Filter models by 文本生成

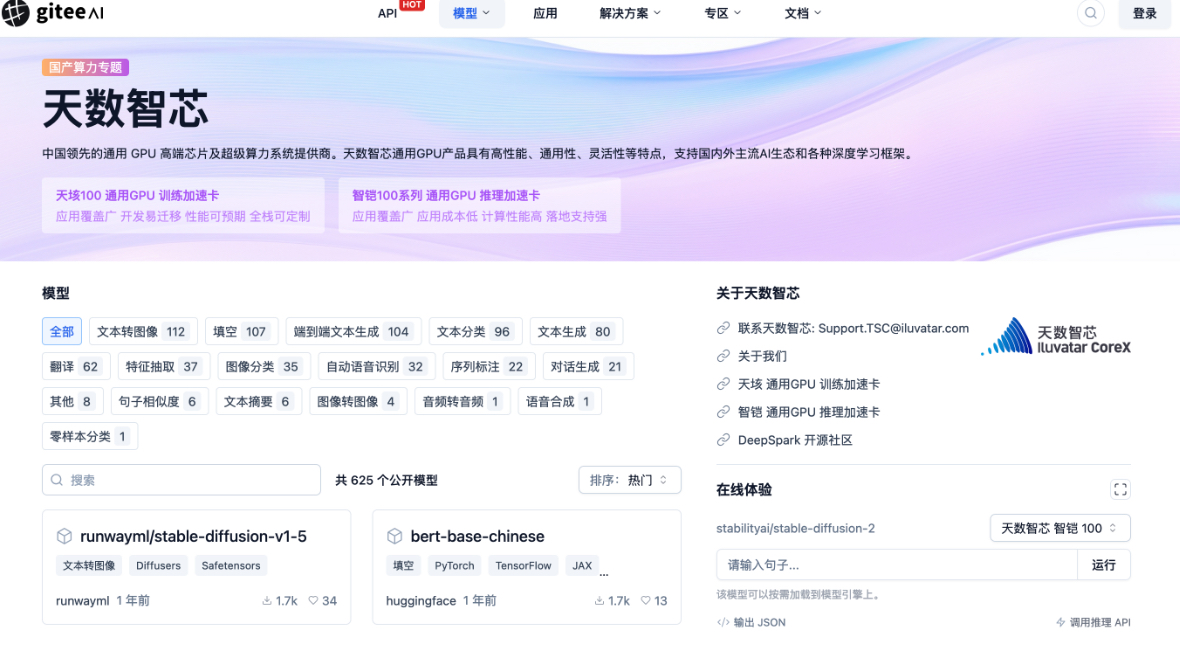576,332
